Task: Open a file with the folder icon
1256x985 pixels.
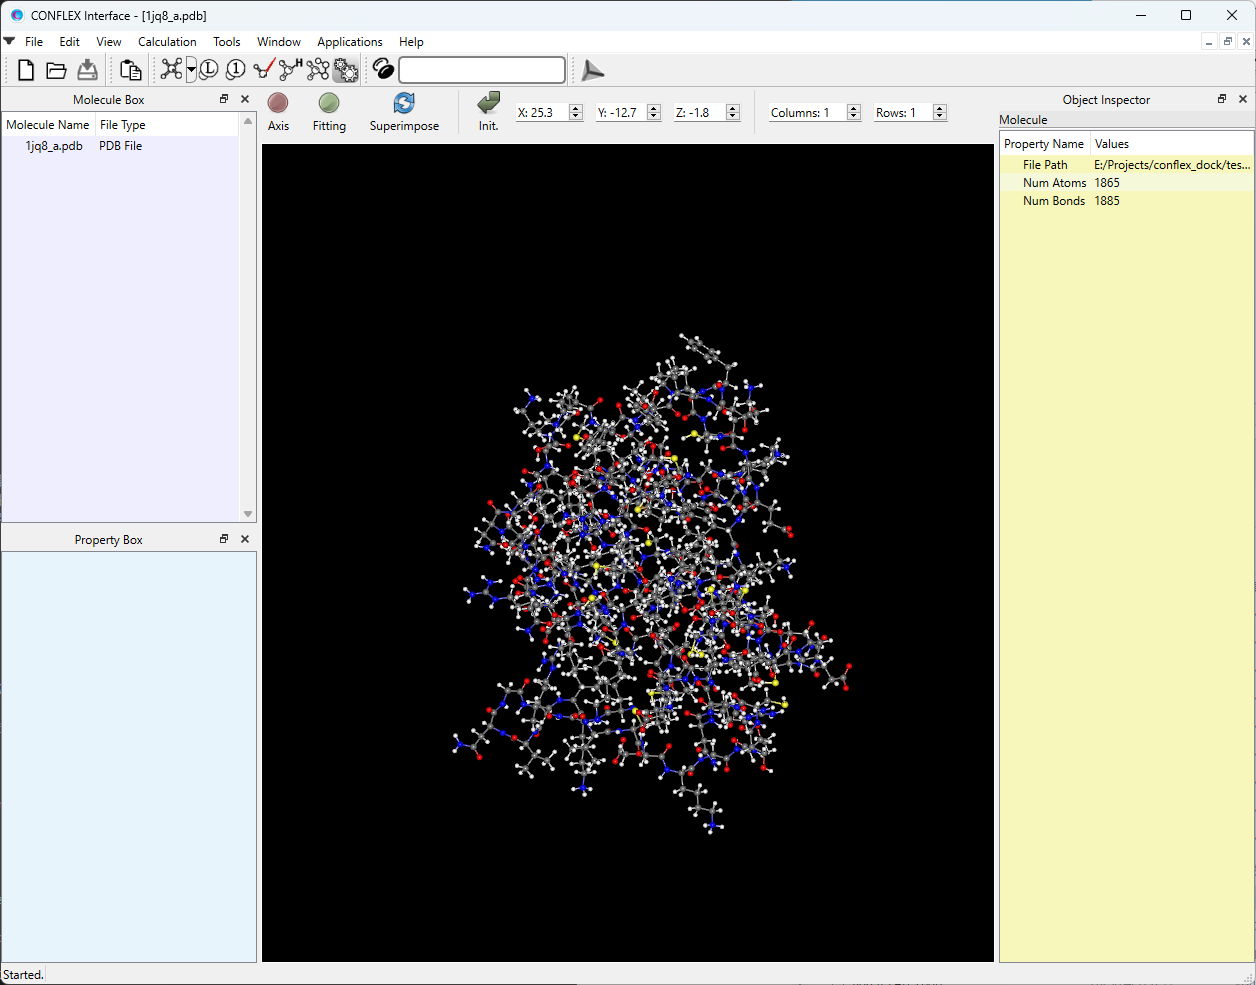Action: (x=57, y=70)
